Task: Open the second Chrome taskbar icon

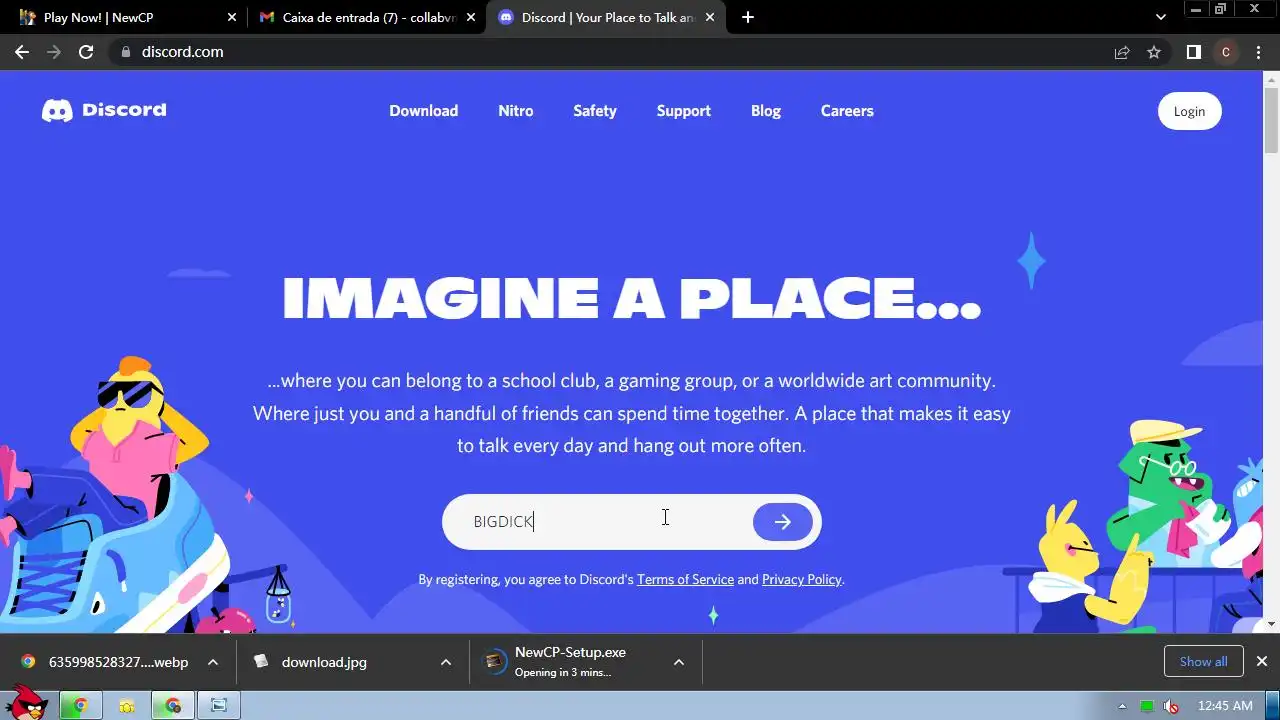Action: (x=173, y=705)
